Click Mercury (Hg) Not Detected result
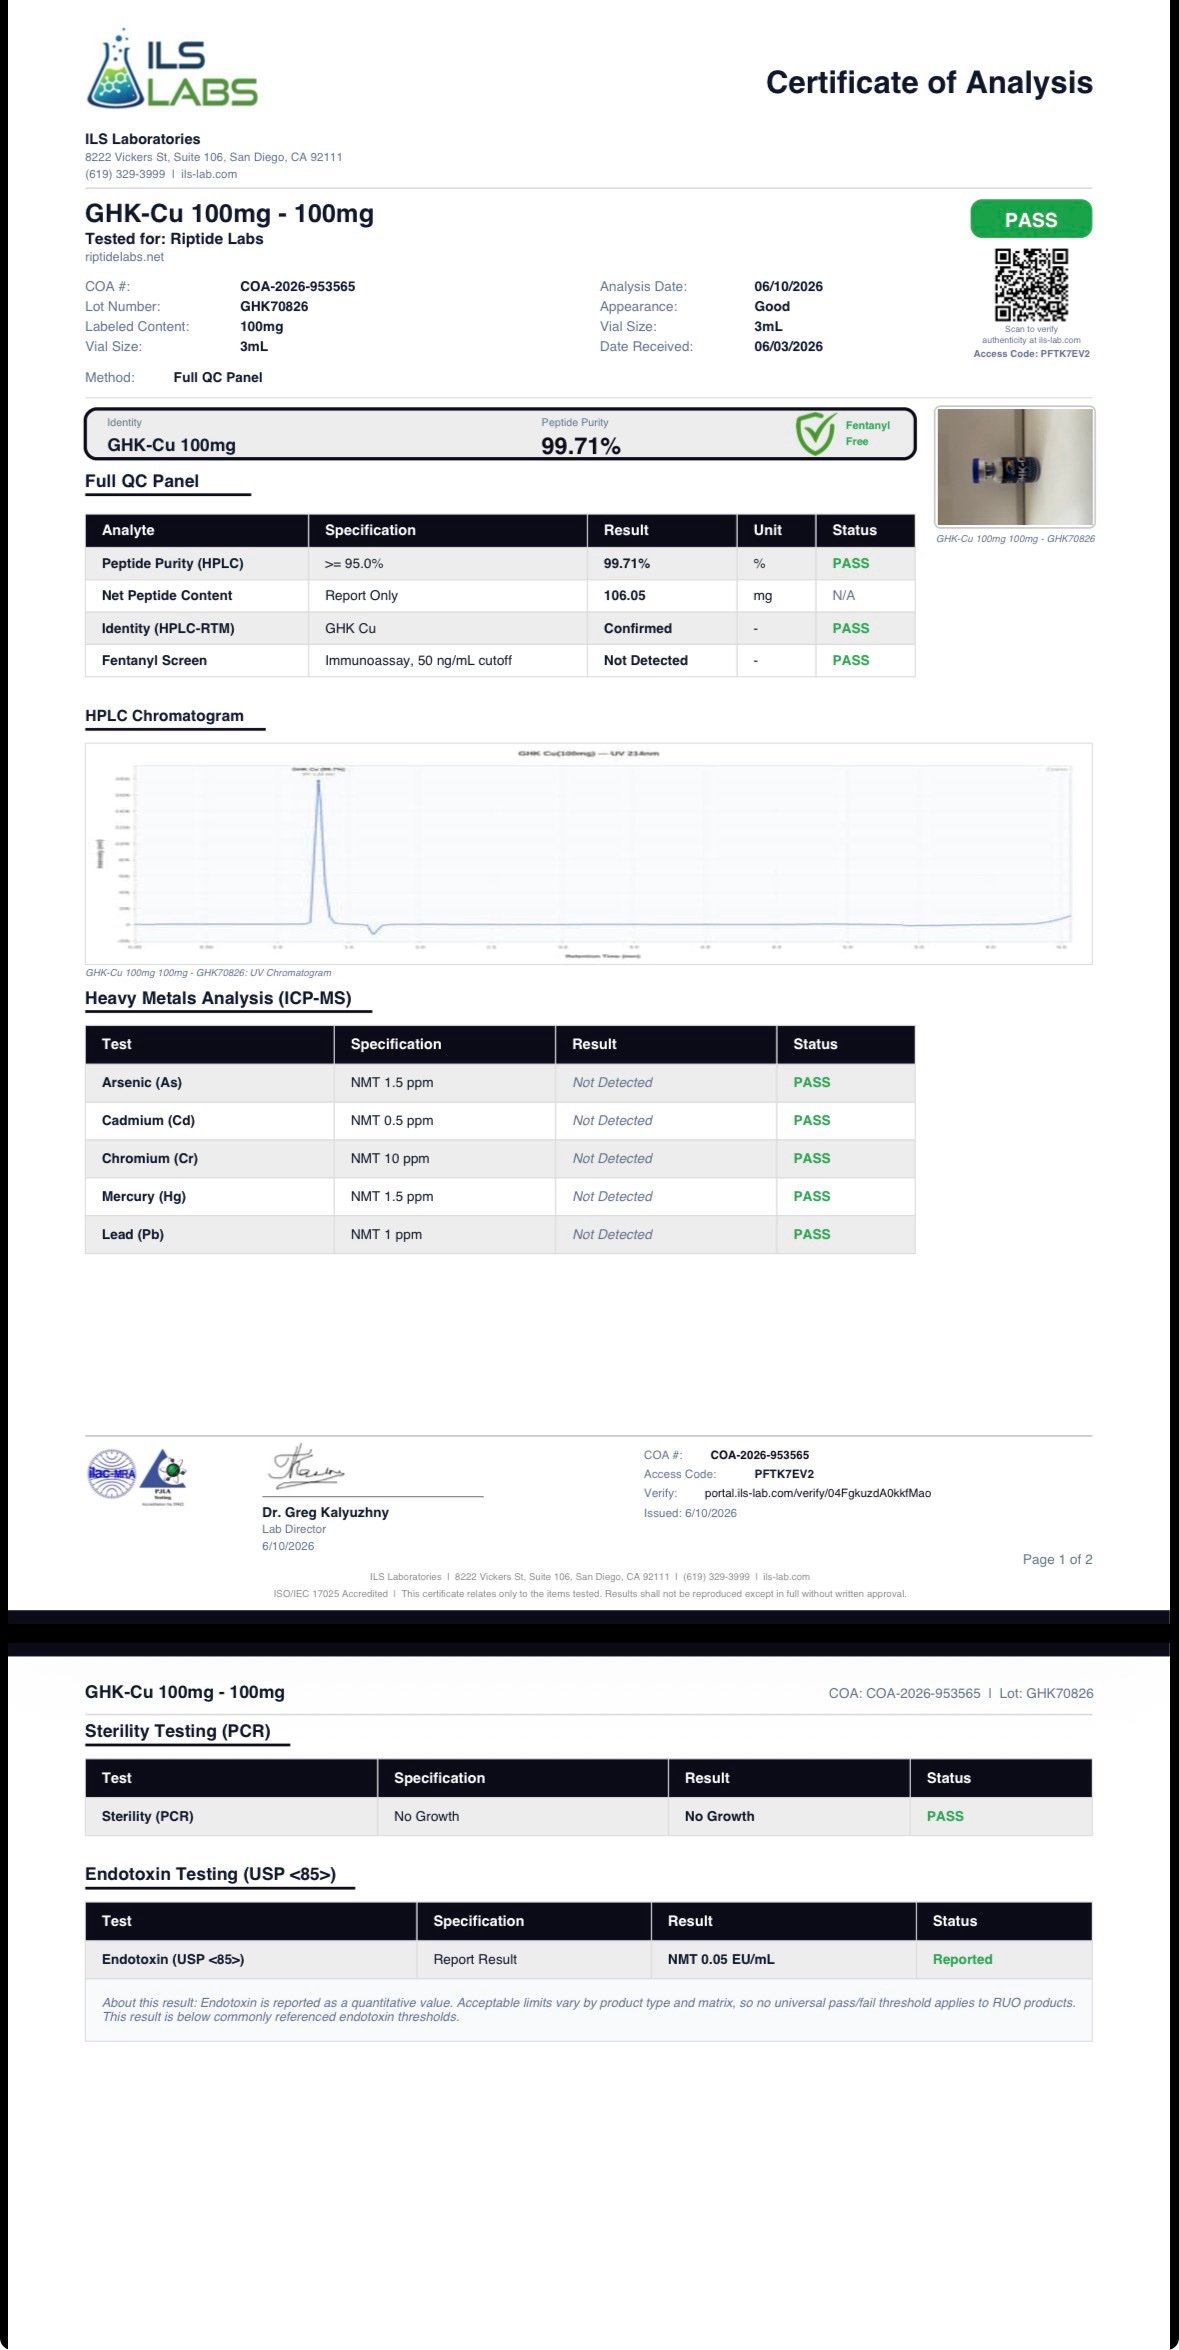The image size is (1179, 2350). coord(612,1196)
